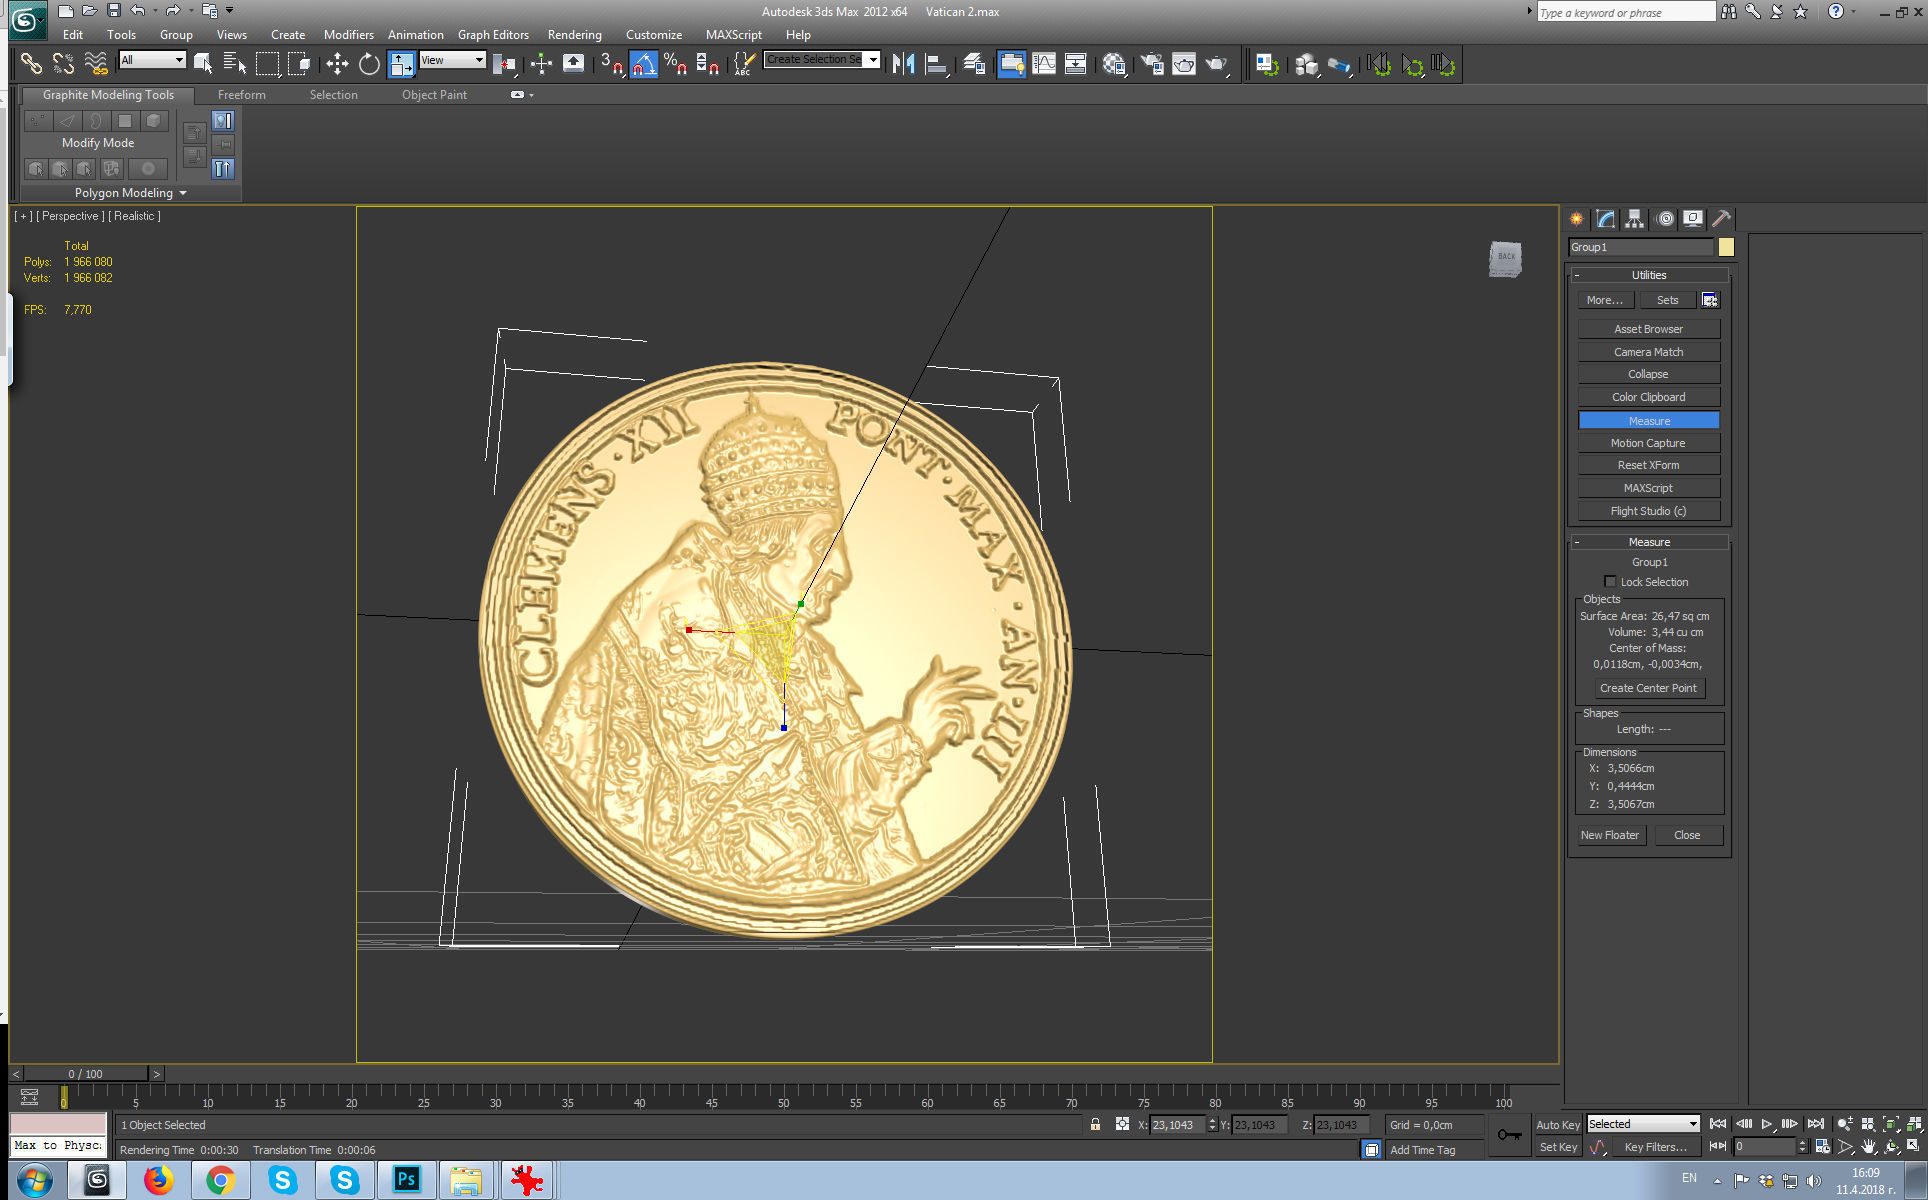
Task: Open the Motion command panel tab
Action: [1664, 219]
